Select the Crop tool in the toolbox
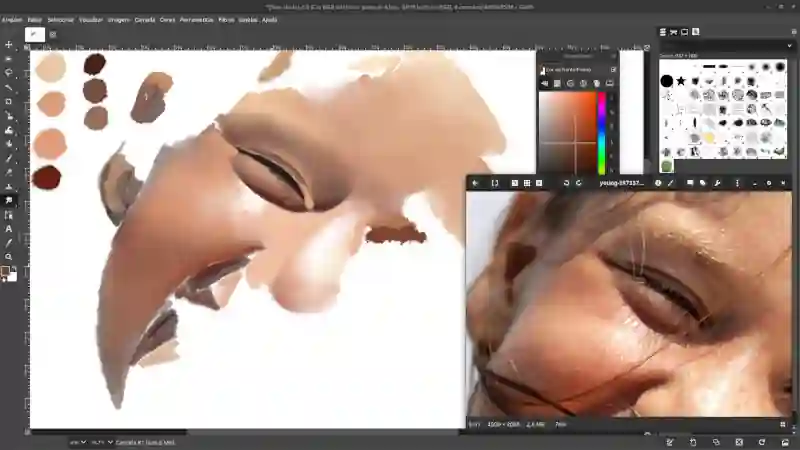Screen dimensions: 800x450 (9, 102)
